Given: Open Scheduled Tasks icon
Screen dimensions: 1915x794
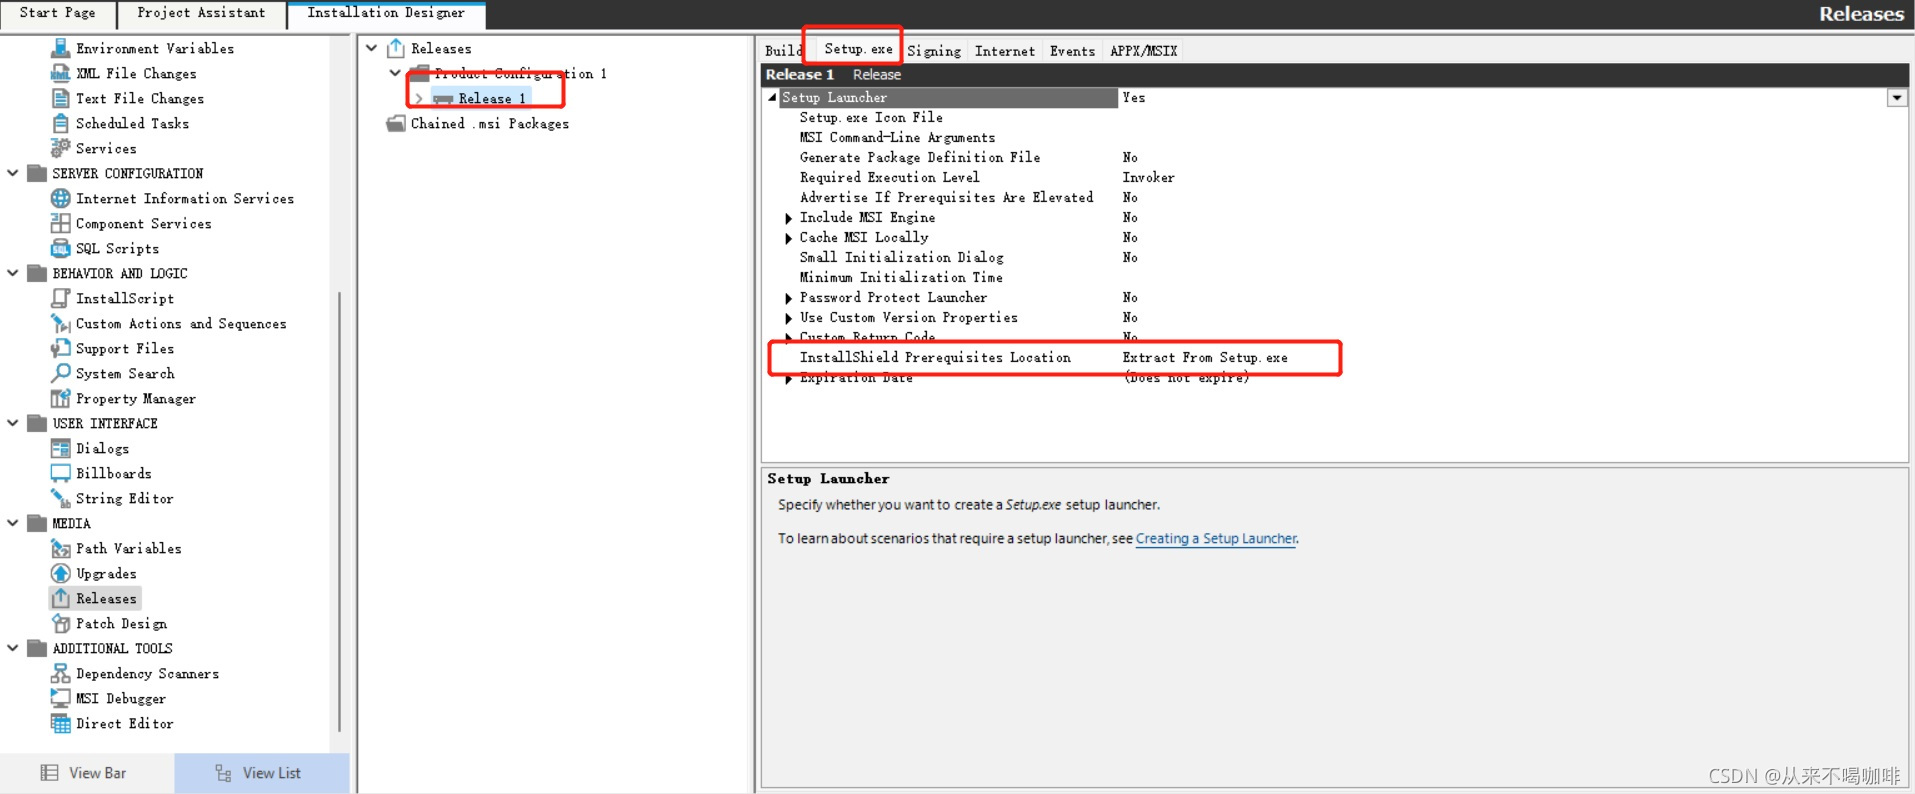Looking at the screenshot, I should (x=60, y=123).
